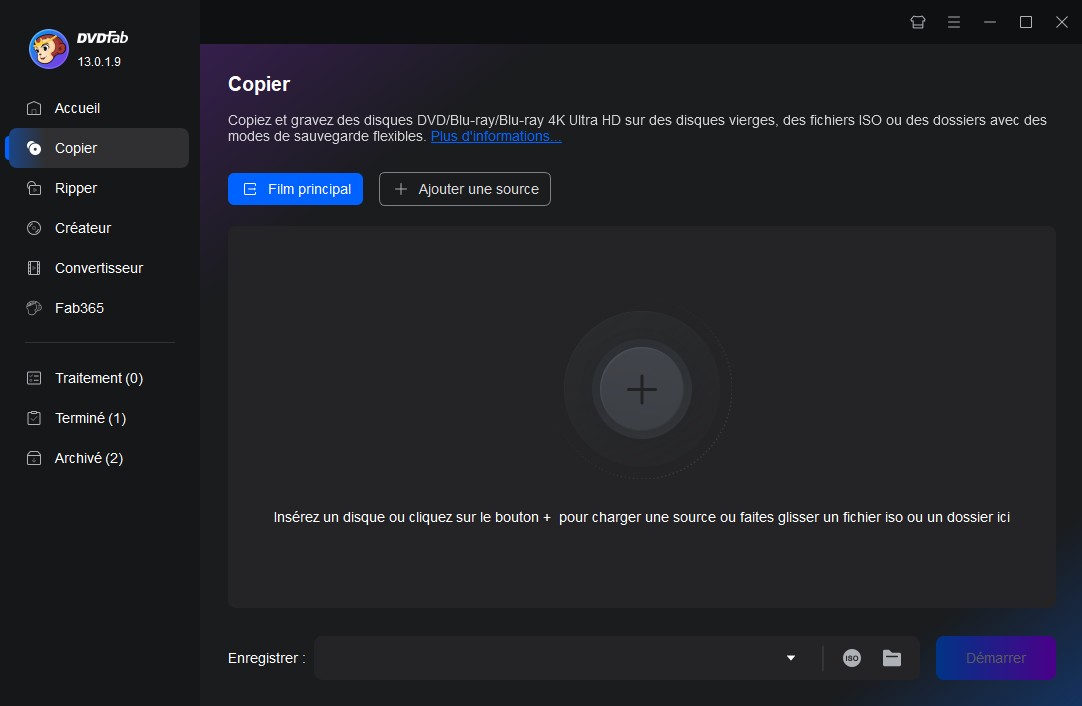Click the Démarrer button
This screenshot has height=706, width=1082.
[x=996, y=658]
